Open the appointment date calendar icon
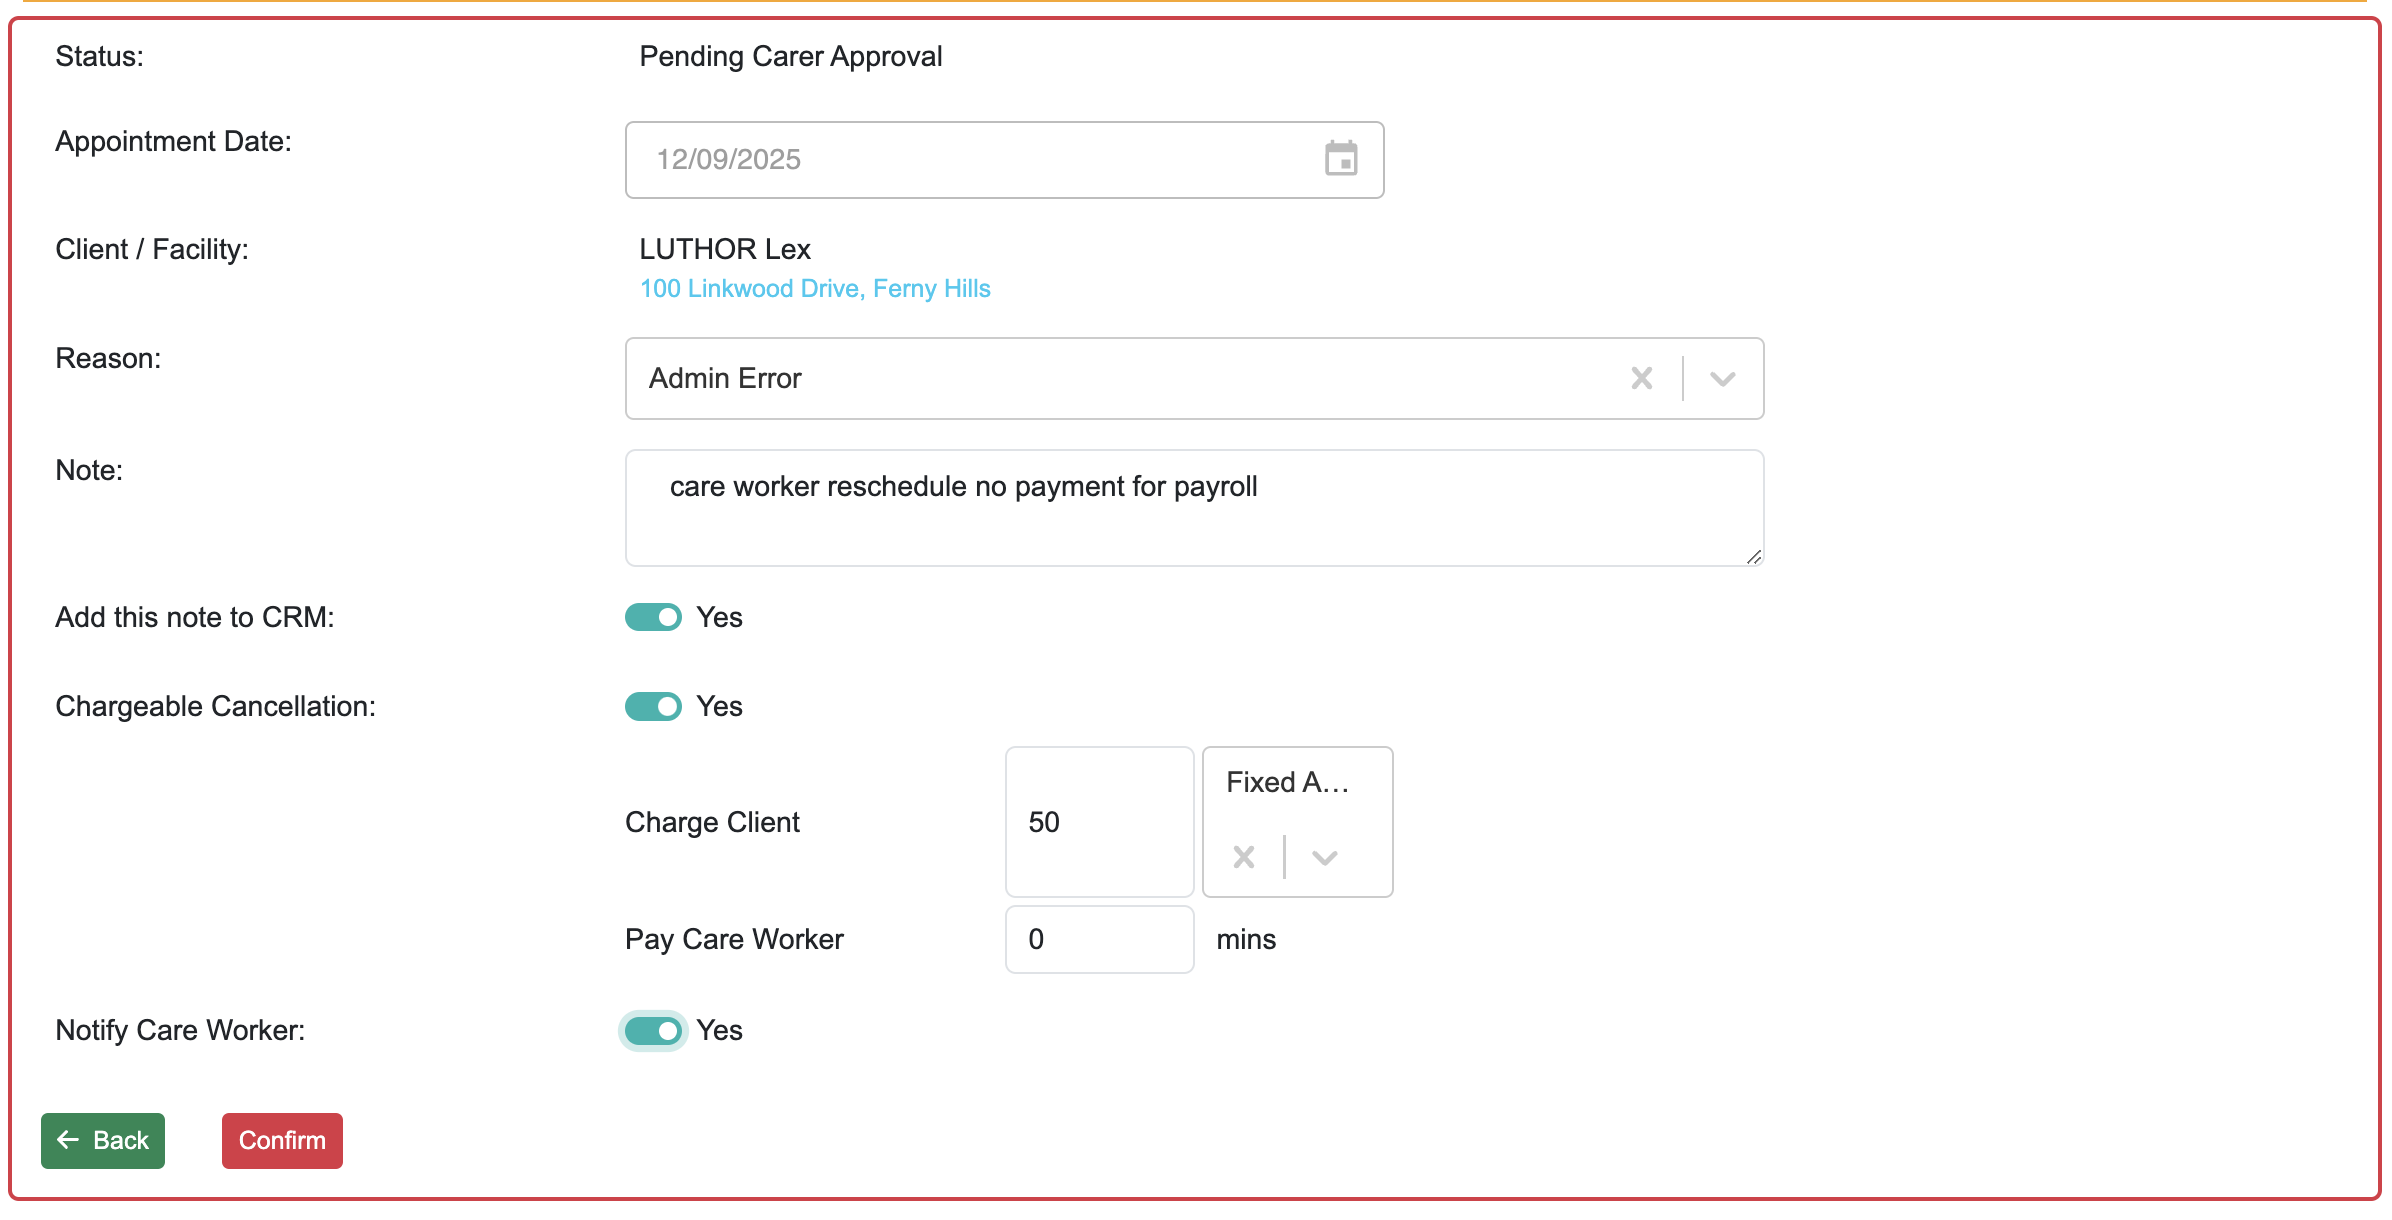This screenshot has width=2392, height=1220. (1340, 159)
